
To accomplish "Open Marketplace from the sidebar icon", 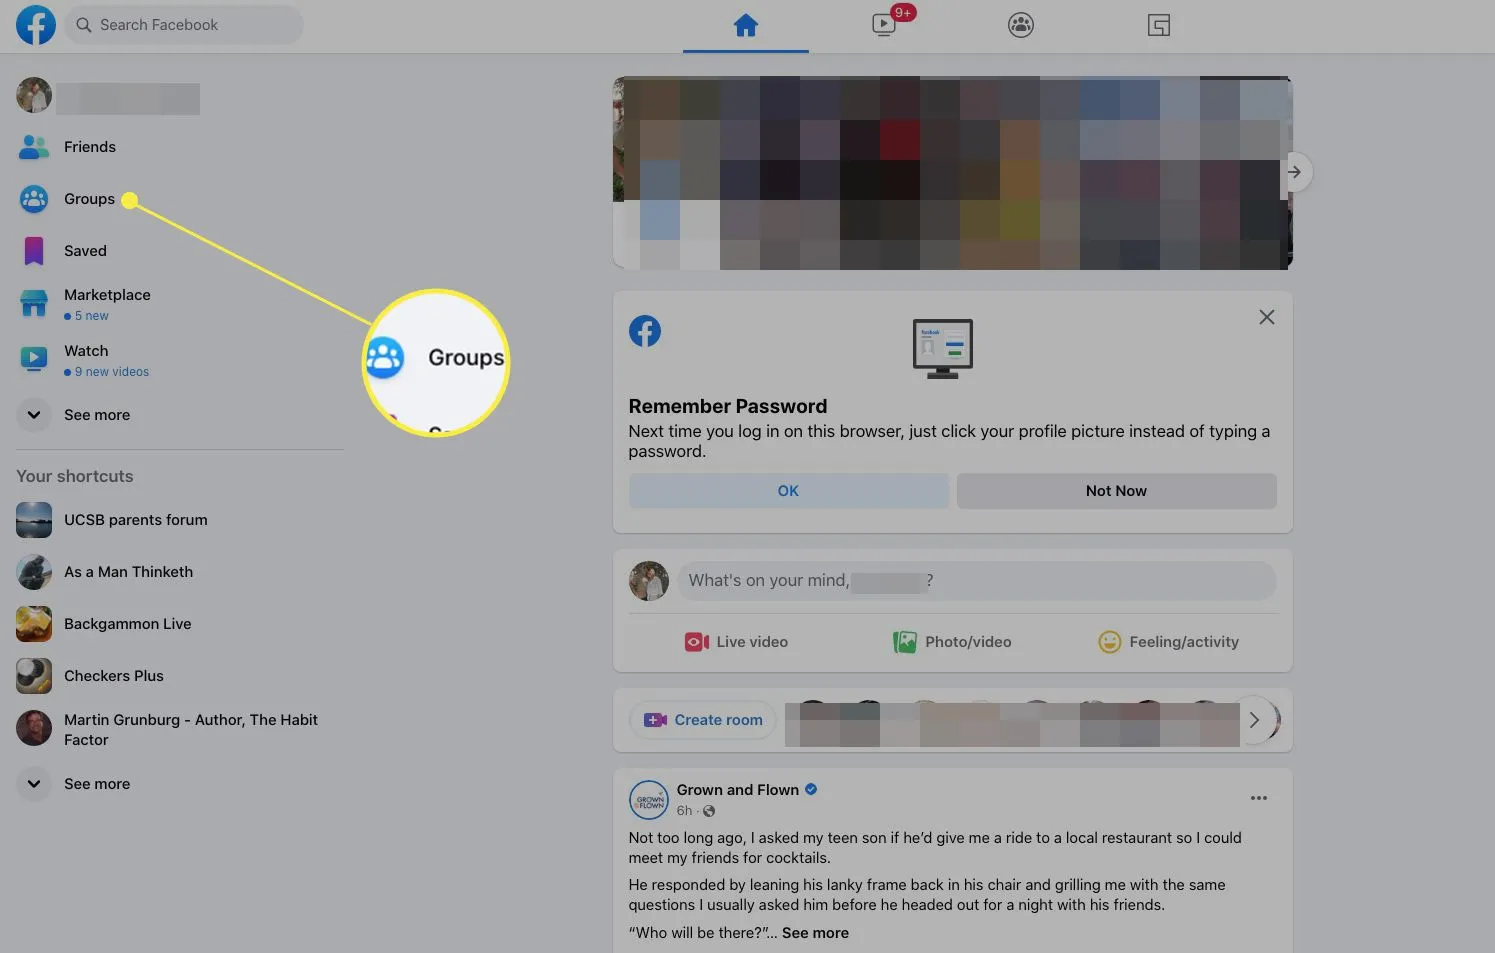I will click(x=33, y=302).
